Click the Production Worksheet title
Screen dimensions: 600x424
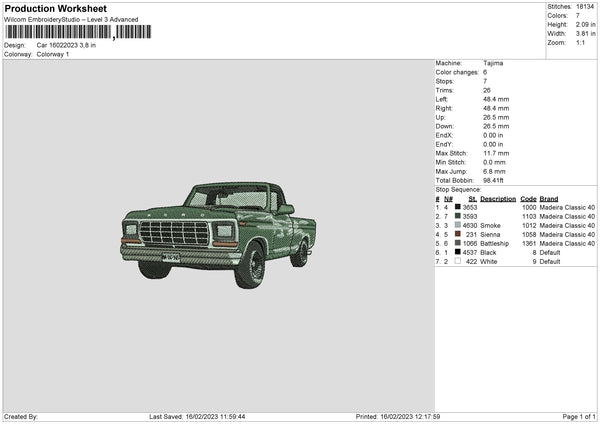[x=56, y=9]
